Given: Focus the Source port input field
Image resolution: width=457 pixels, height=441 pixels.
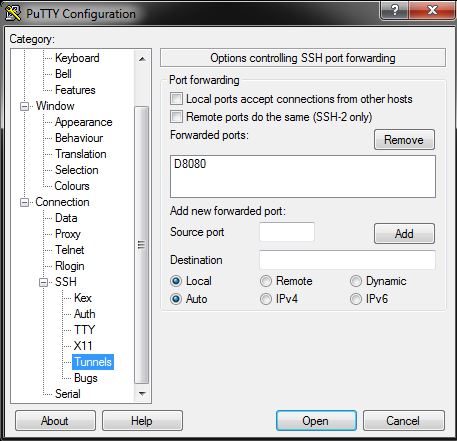Looking at the screenshot, I should 287,232.
